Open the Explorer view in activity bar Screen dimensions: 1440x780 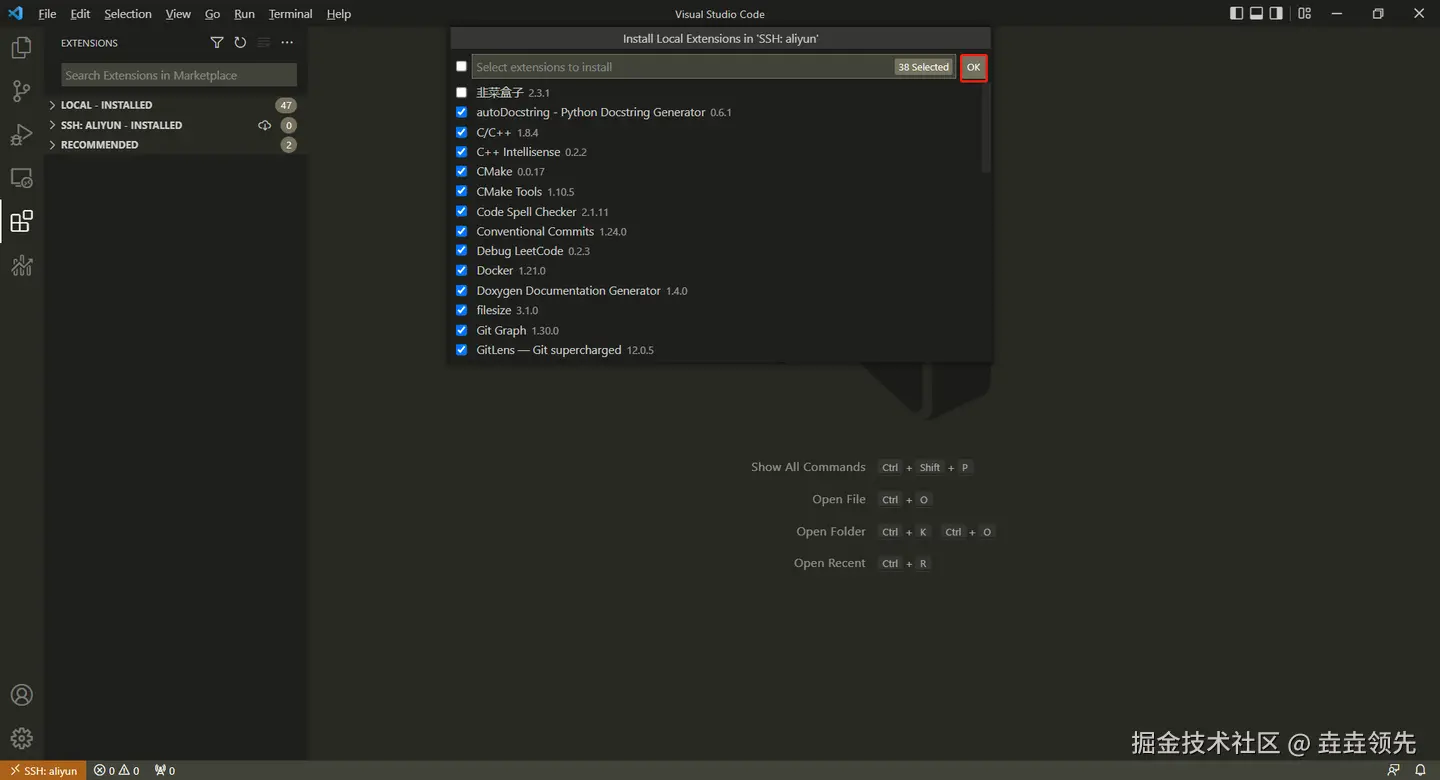pos(21,47)
